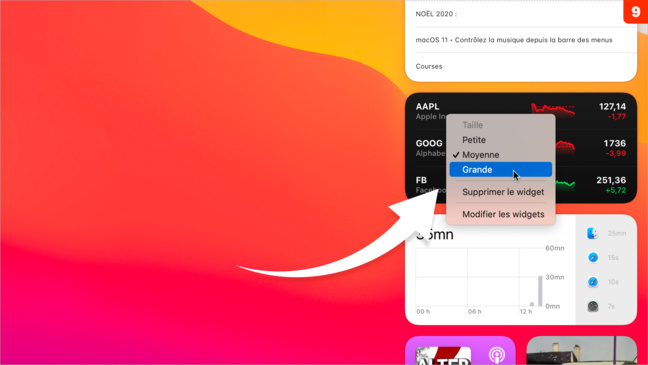
Task: Click the GOOG price 1736
Action: pyautogui.click(x=615, y=143)
